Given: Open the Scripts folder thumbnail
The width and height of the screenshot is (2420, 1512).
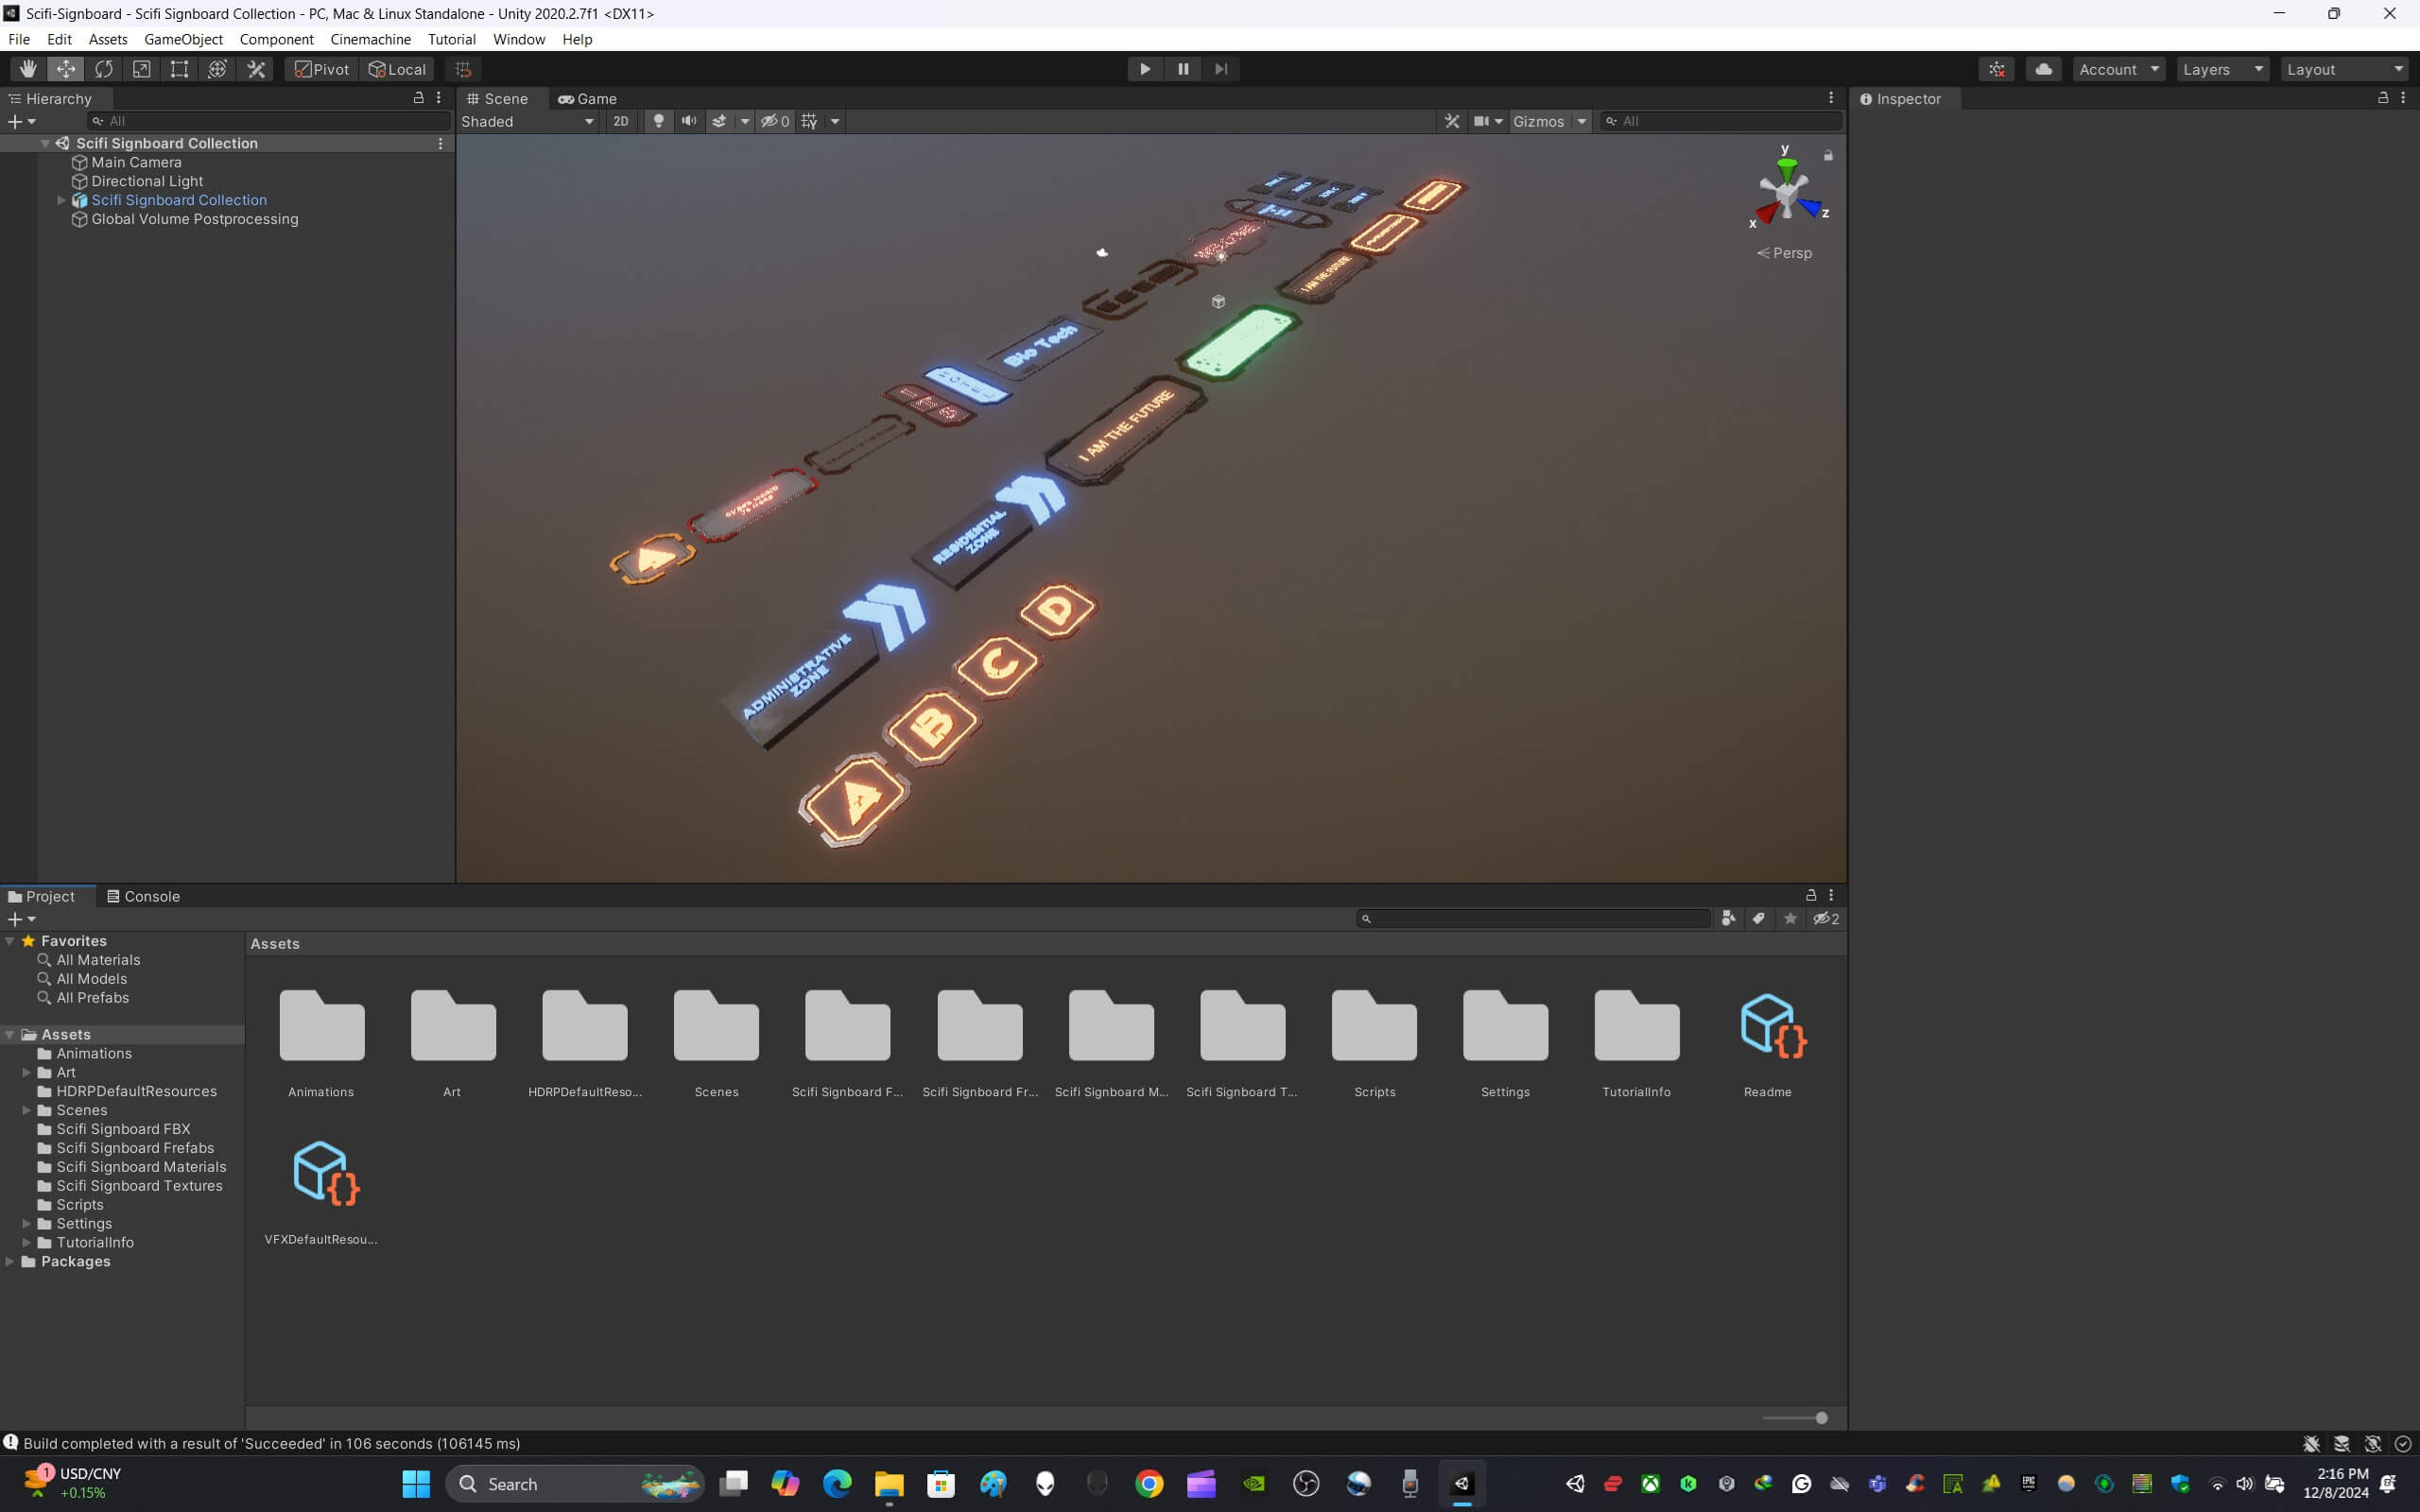Looking at the screenshot, I should pyautogui.click(x=1374, y=1028).
